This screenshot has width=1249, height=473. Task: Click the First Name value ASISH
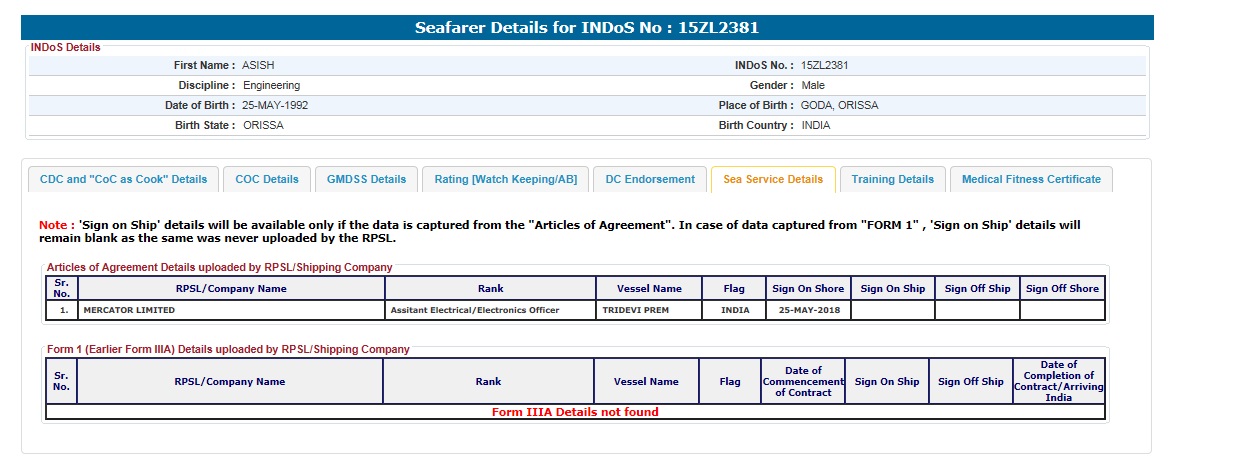tap(258, 66)
